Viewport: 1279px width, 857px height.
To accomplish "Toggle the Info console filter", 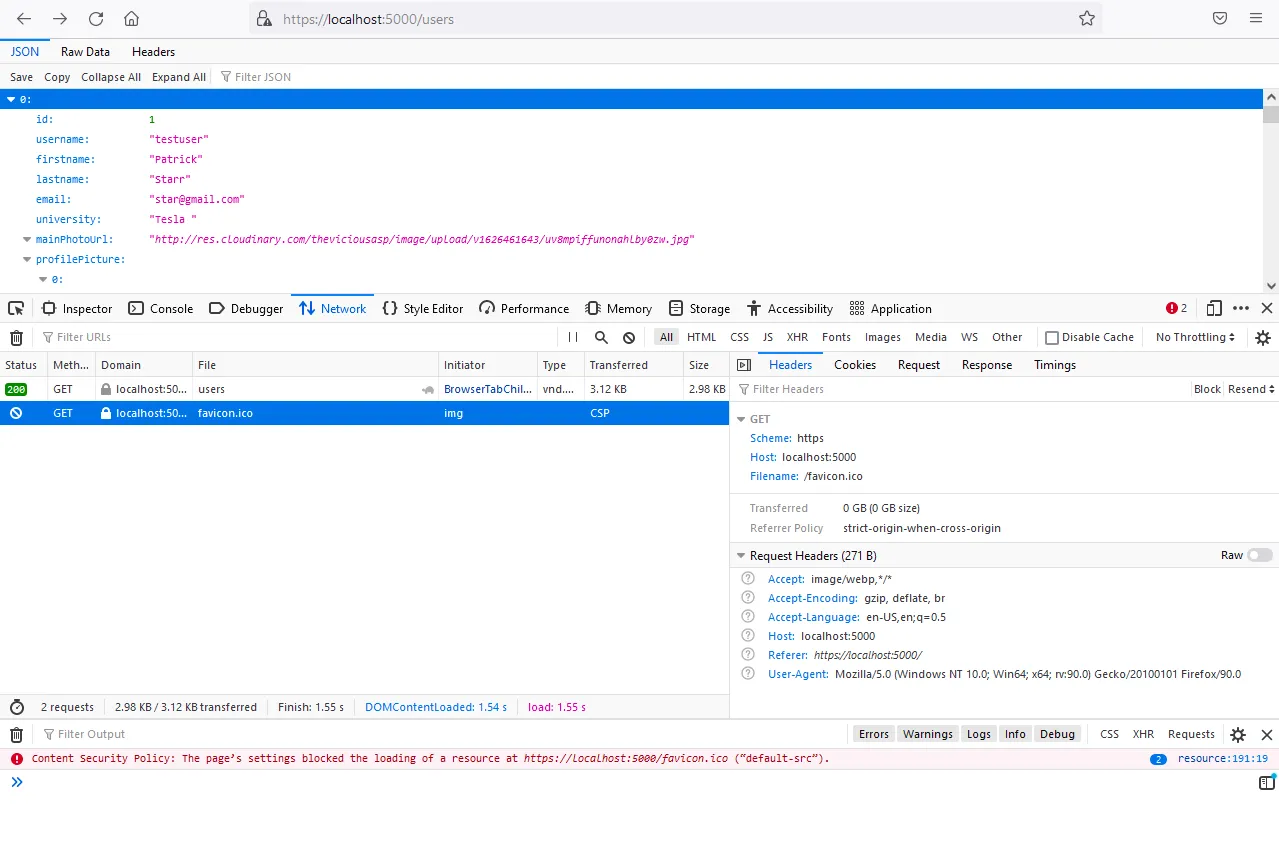I will point(1015,734).
